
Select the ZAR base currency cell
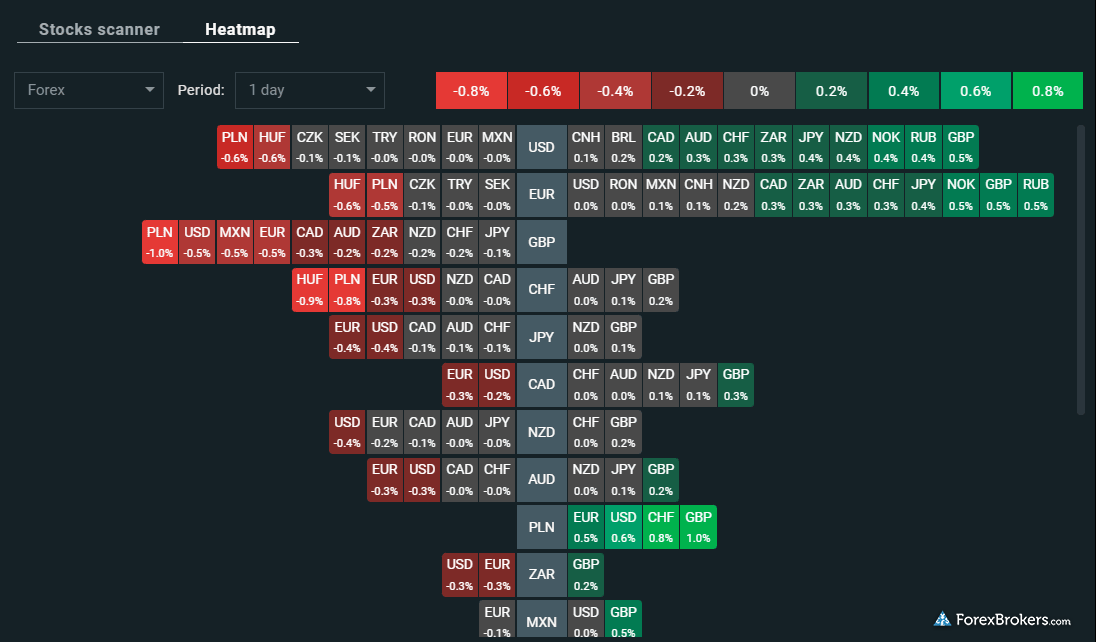(x=541, y=574)
